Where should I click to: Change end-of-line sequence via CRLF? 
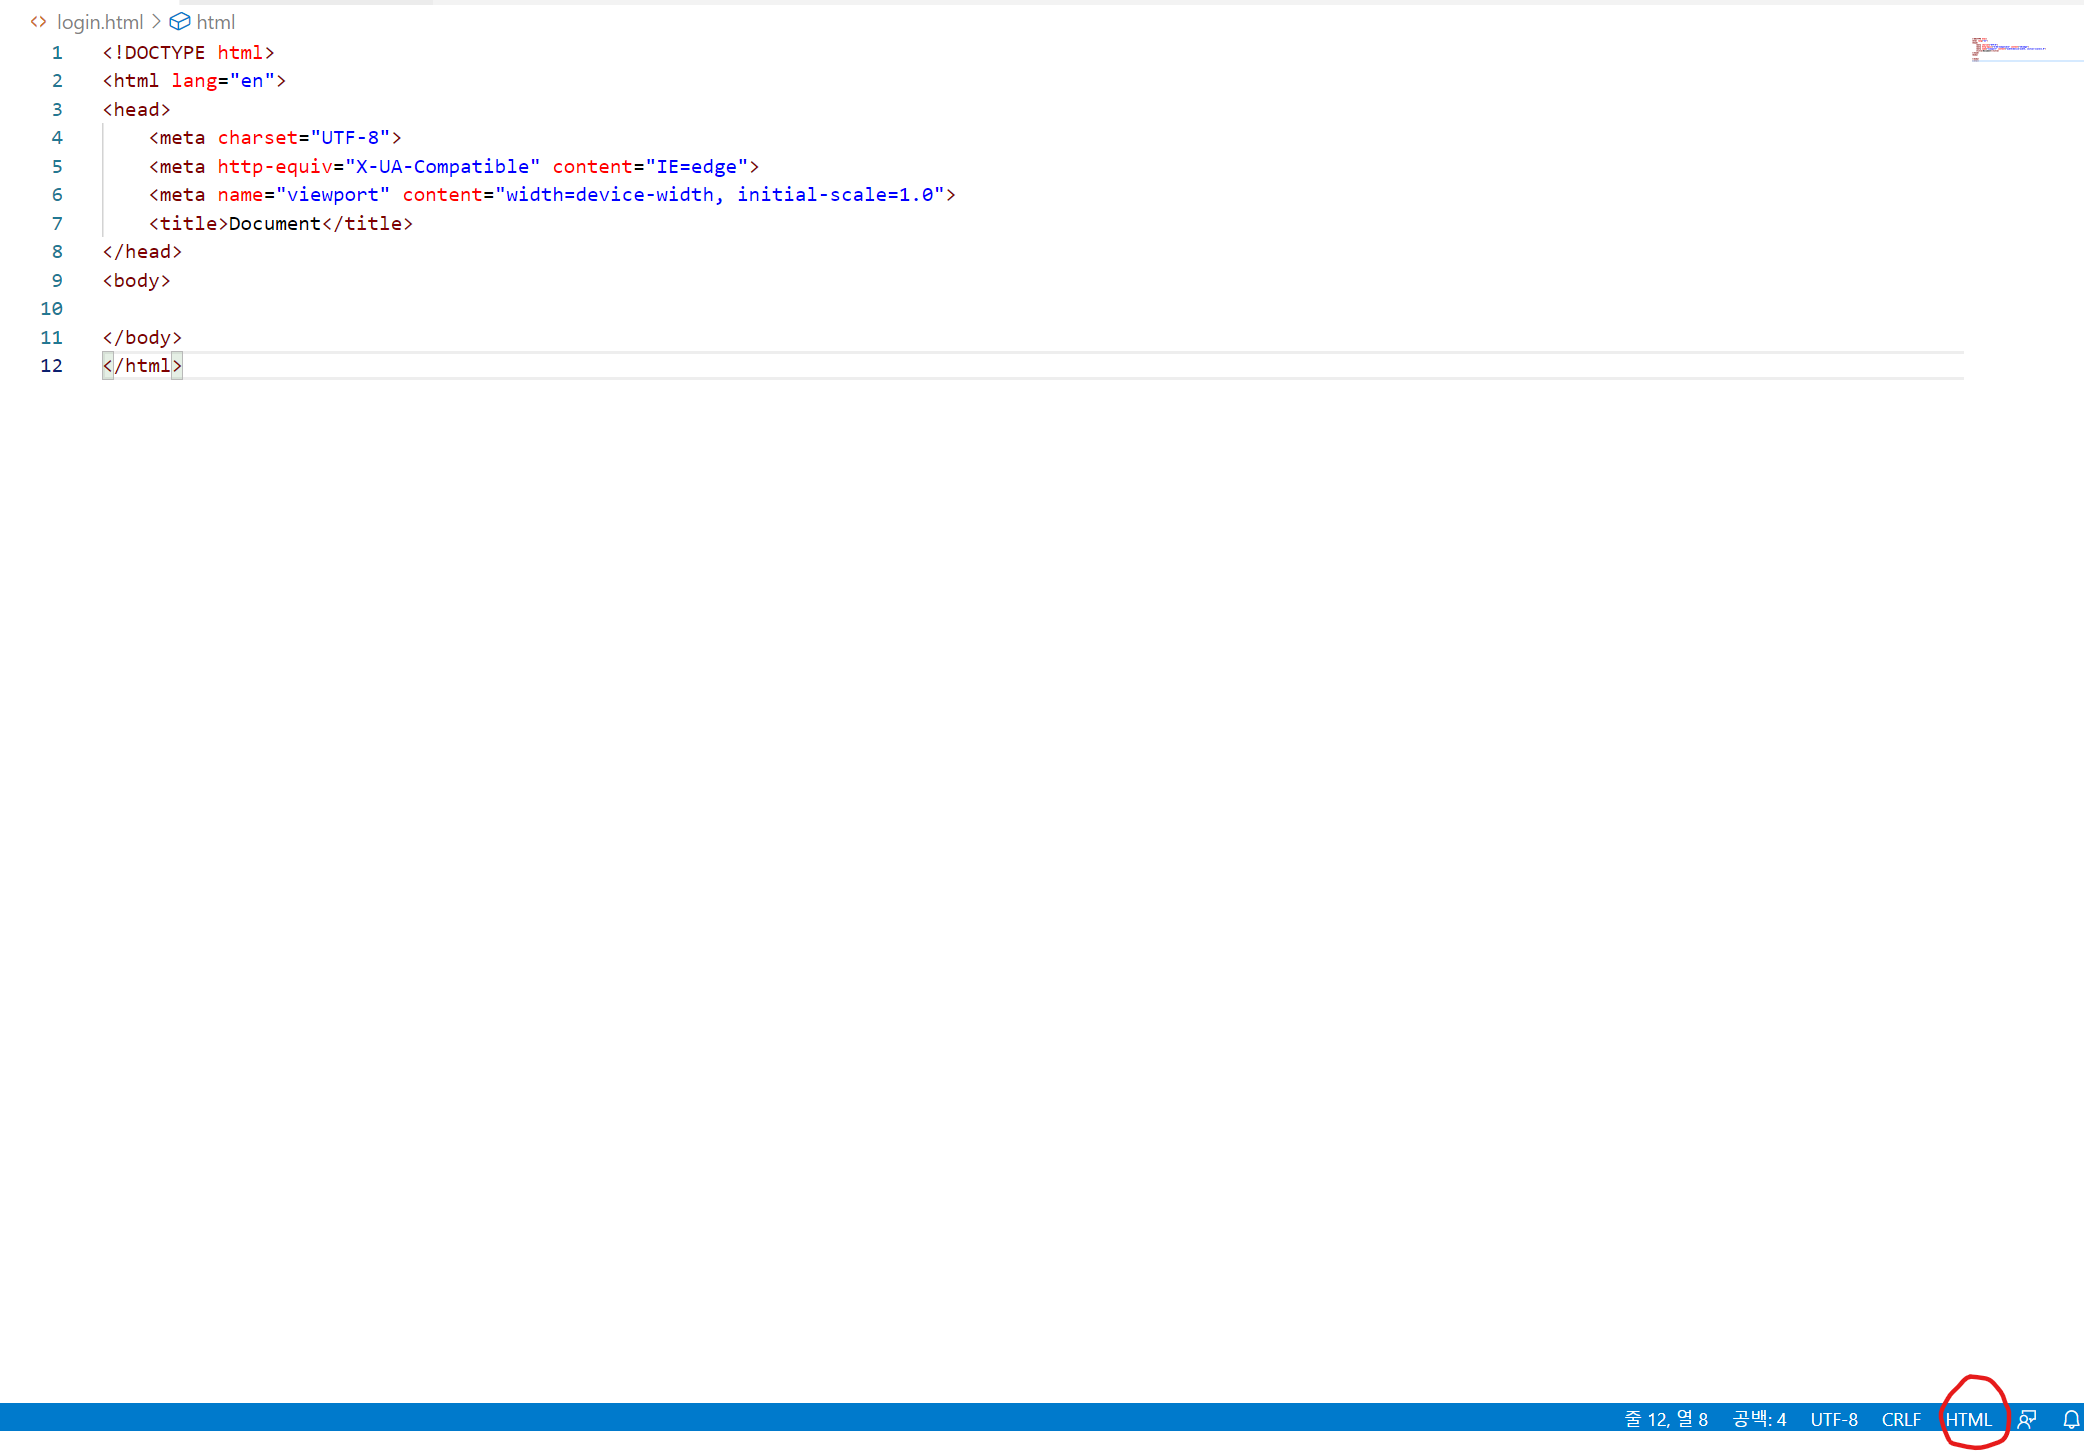(x=1900, y=1419)
